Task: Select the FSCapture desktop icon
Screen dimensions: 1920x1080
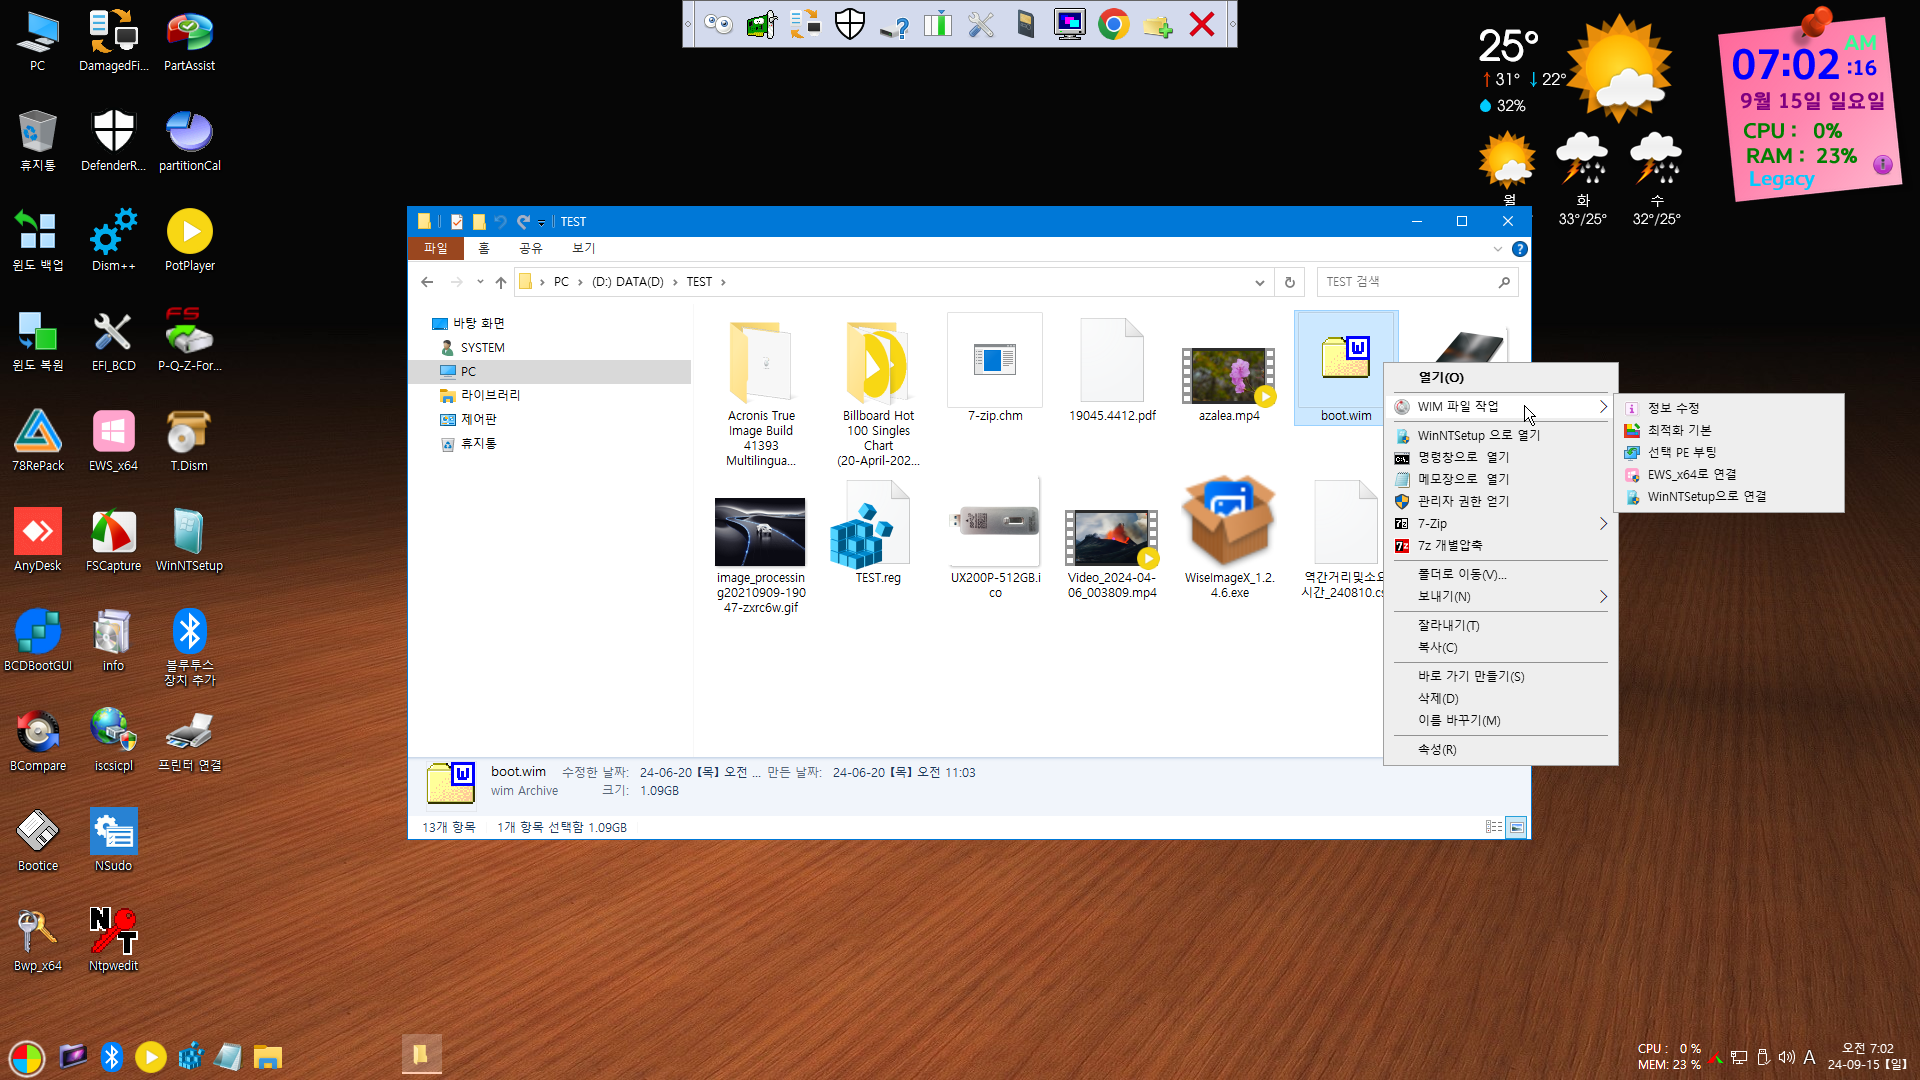Action: [113, 541]
